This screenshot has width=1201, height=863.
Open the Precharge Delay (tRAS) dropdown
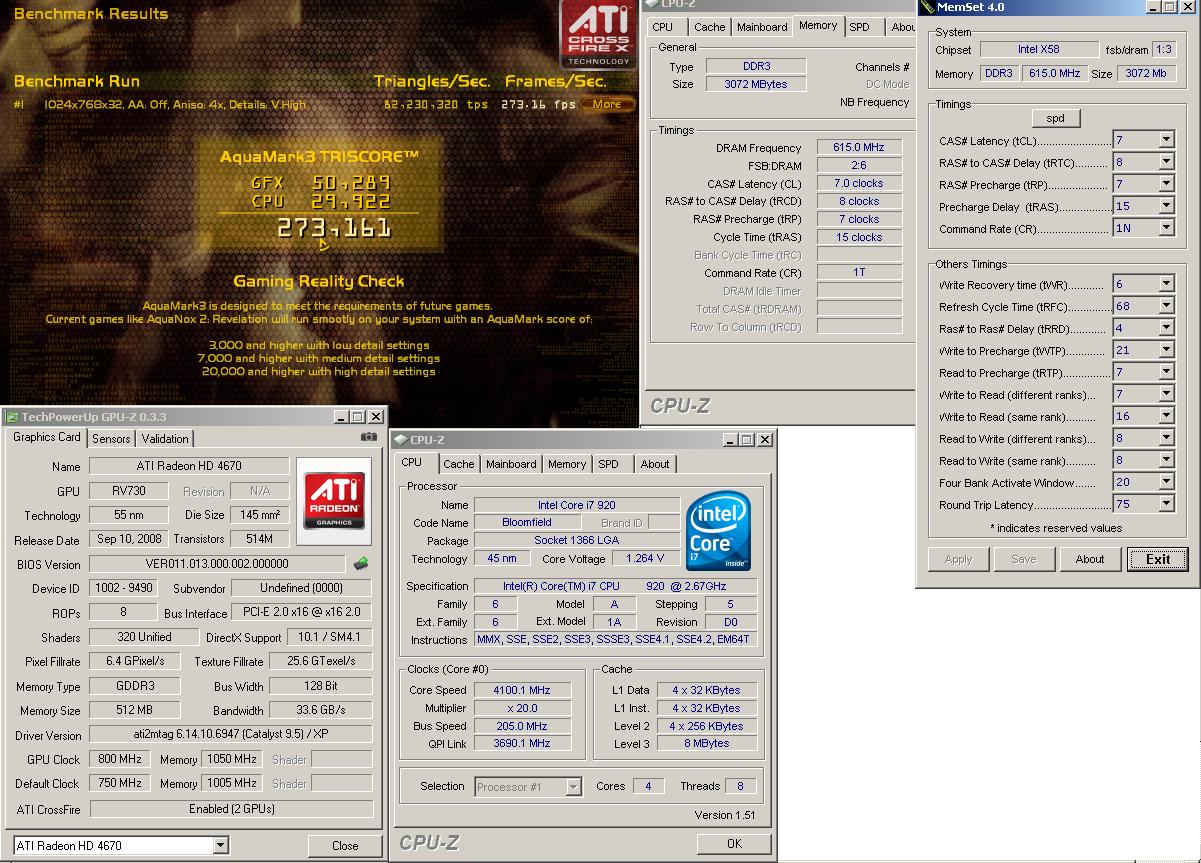1166,206
